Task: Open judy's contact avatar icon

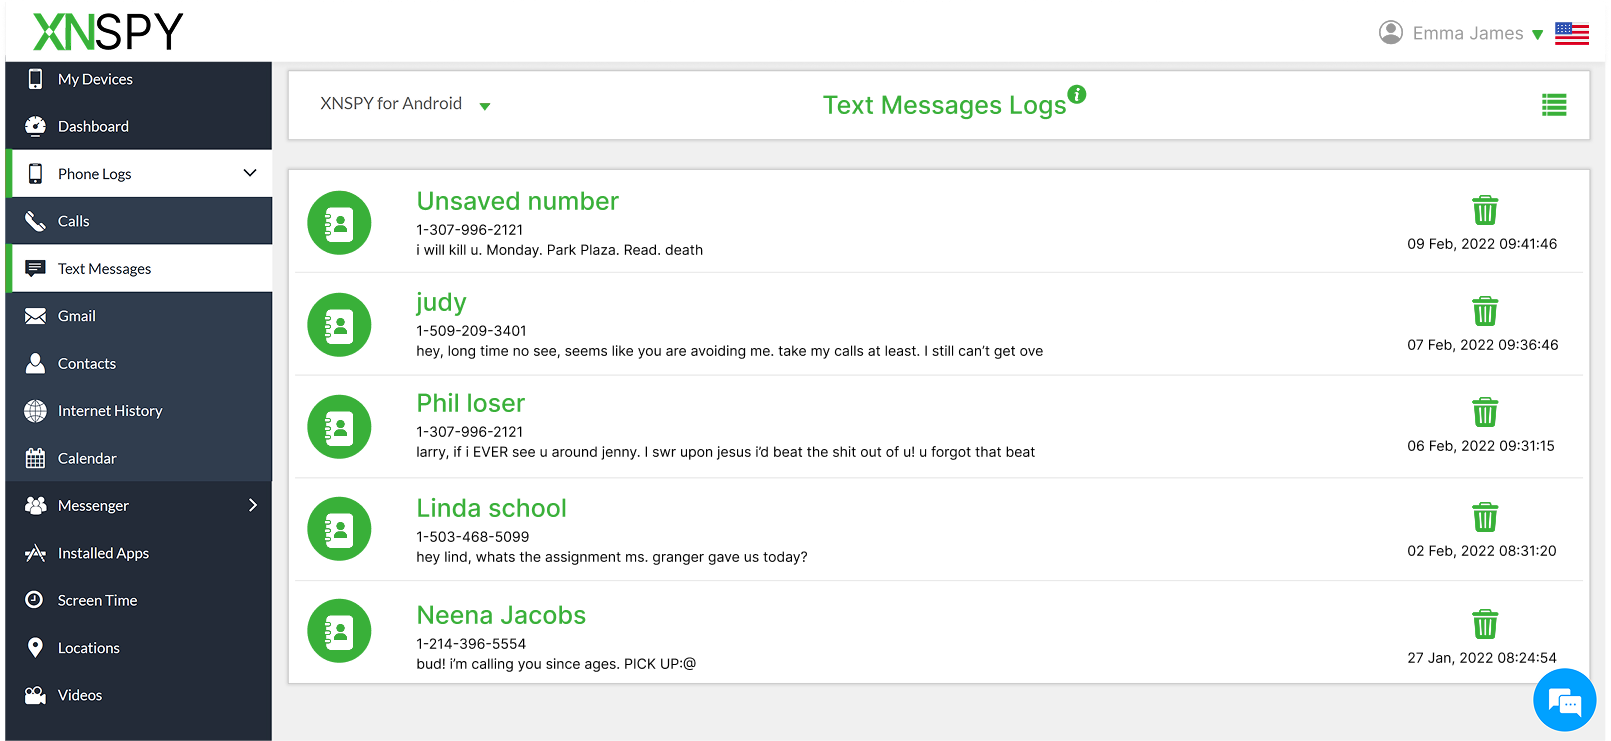Action: [339, 325]
